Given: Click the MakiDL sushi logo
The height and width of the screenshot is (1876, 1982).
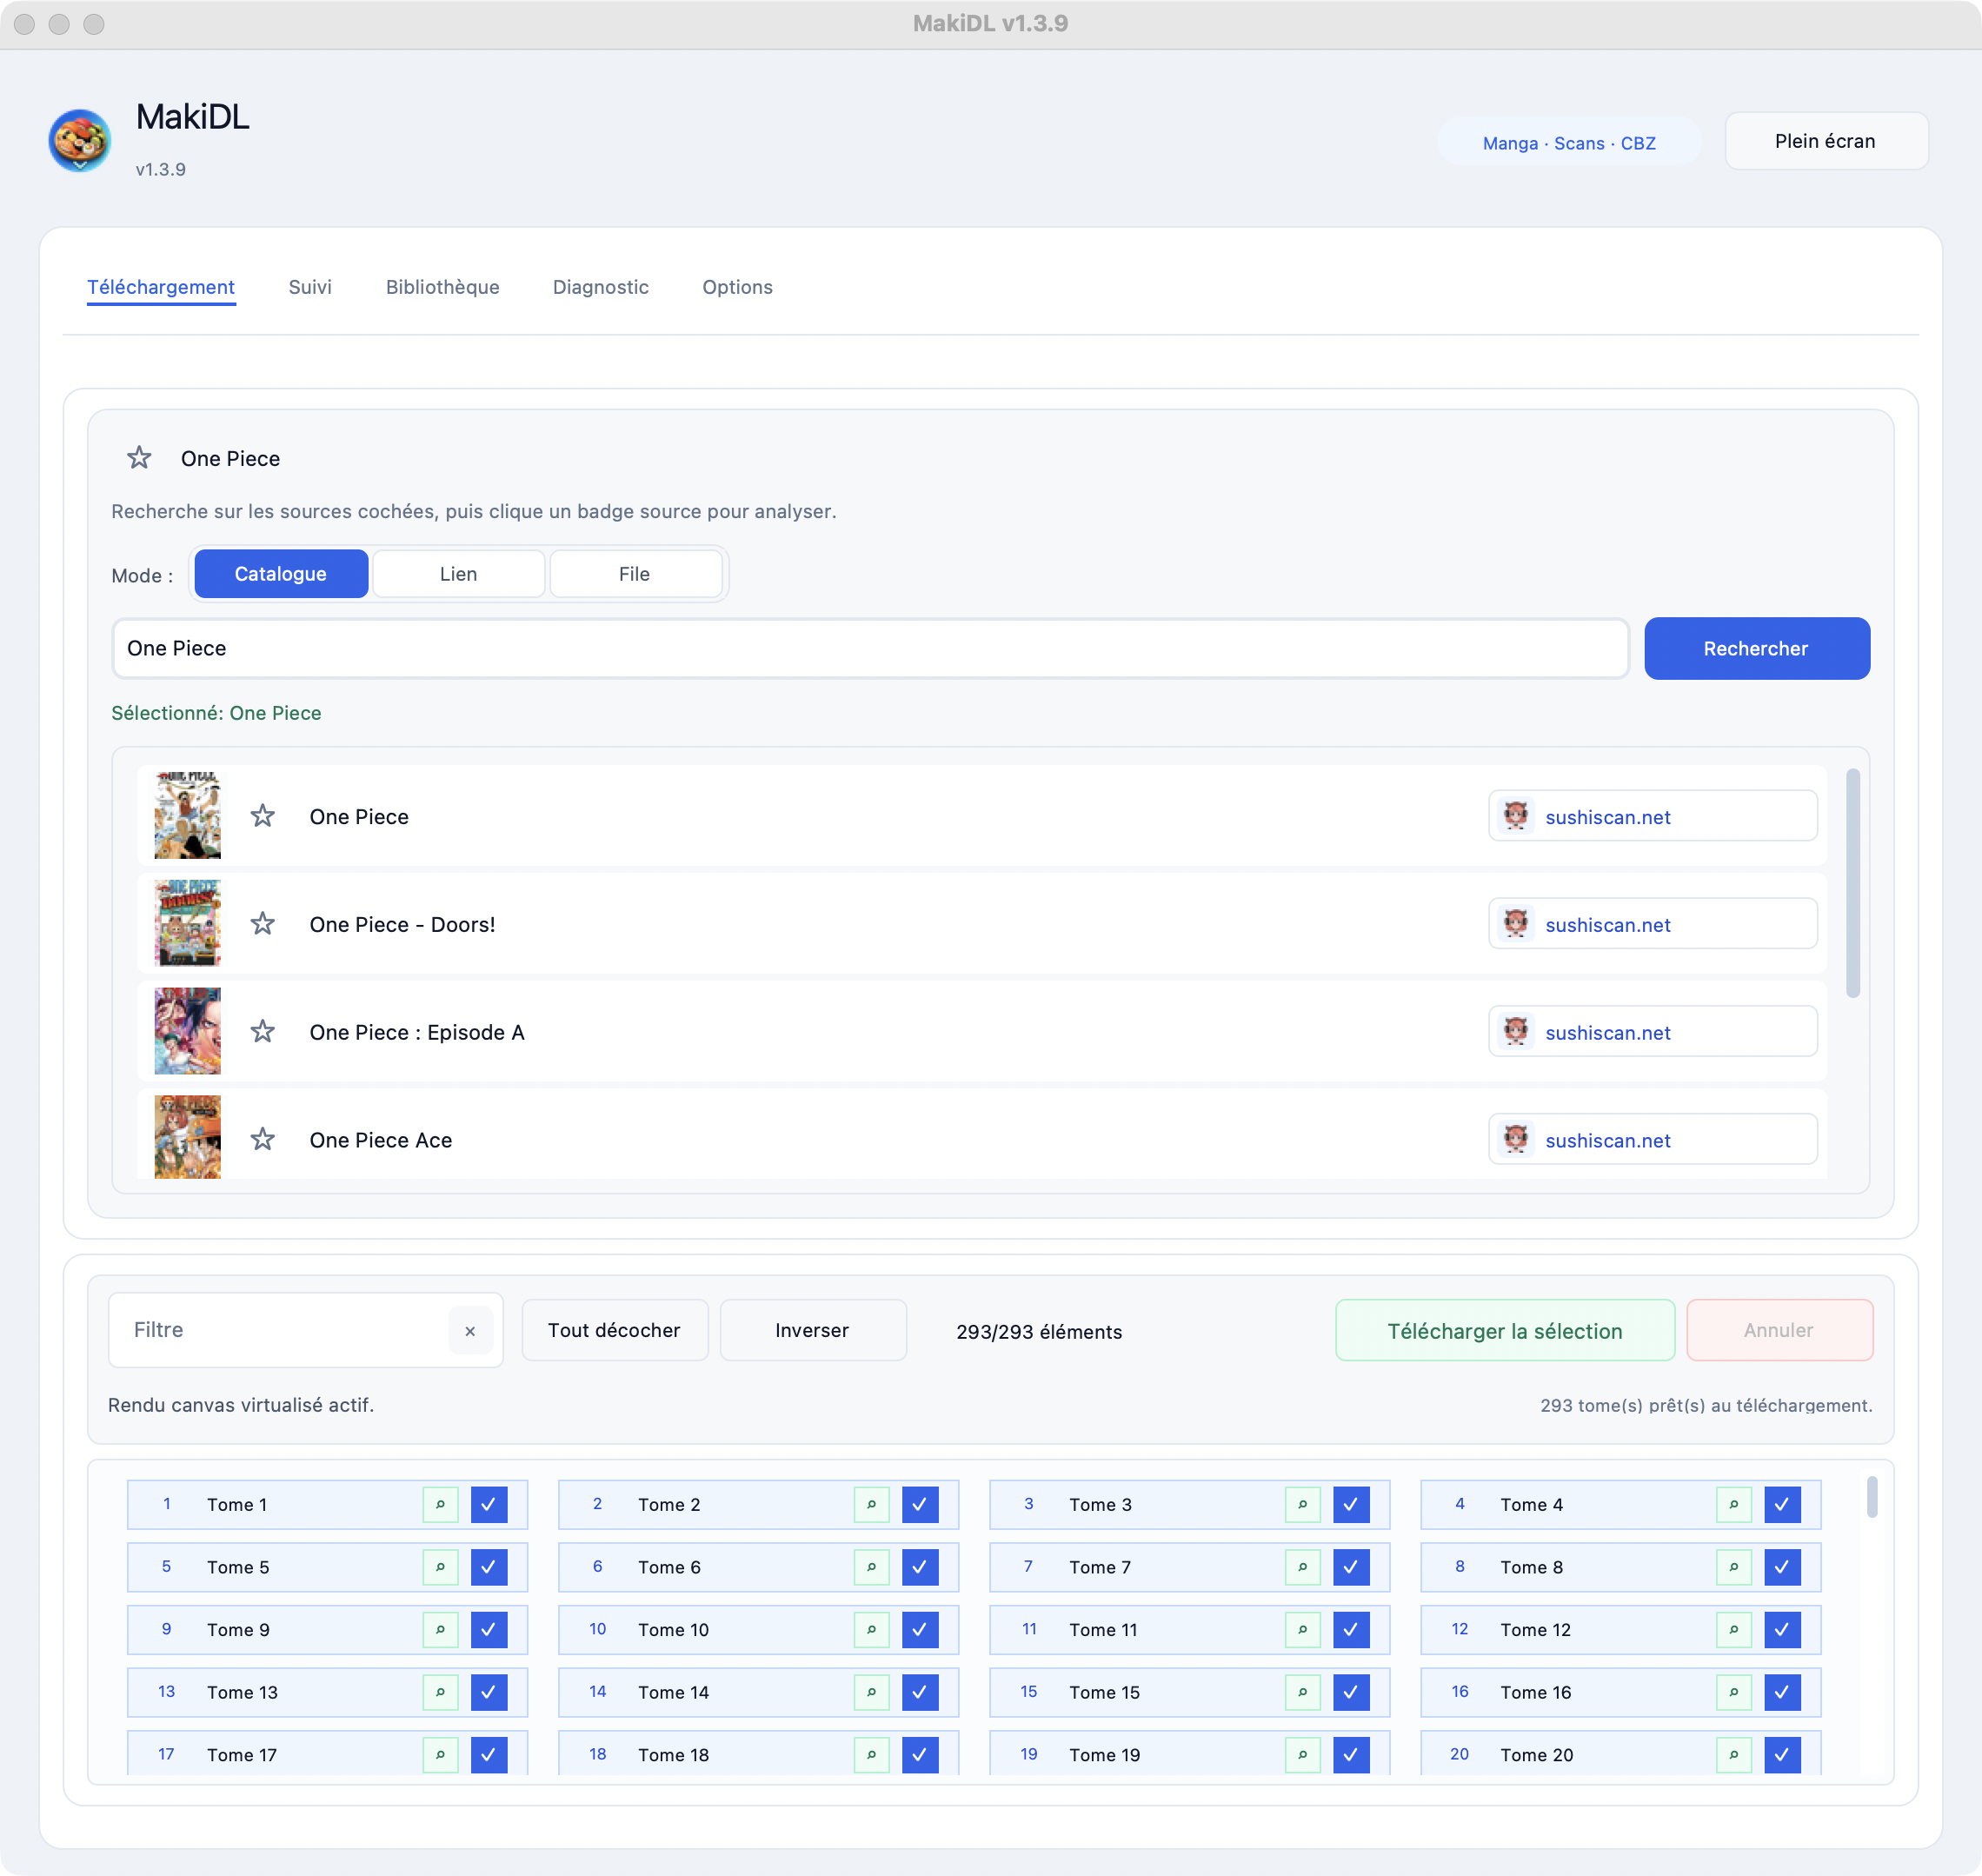Looking at the screenshot, I should (x=80, y=141).
